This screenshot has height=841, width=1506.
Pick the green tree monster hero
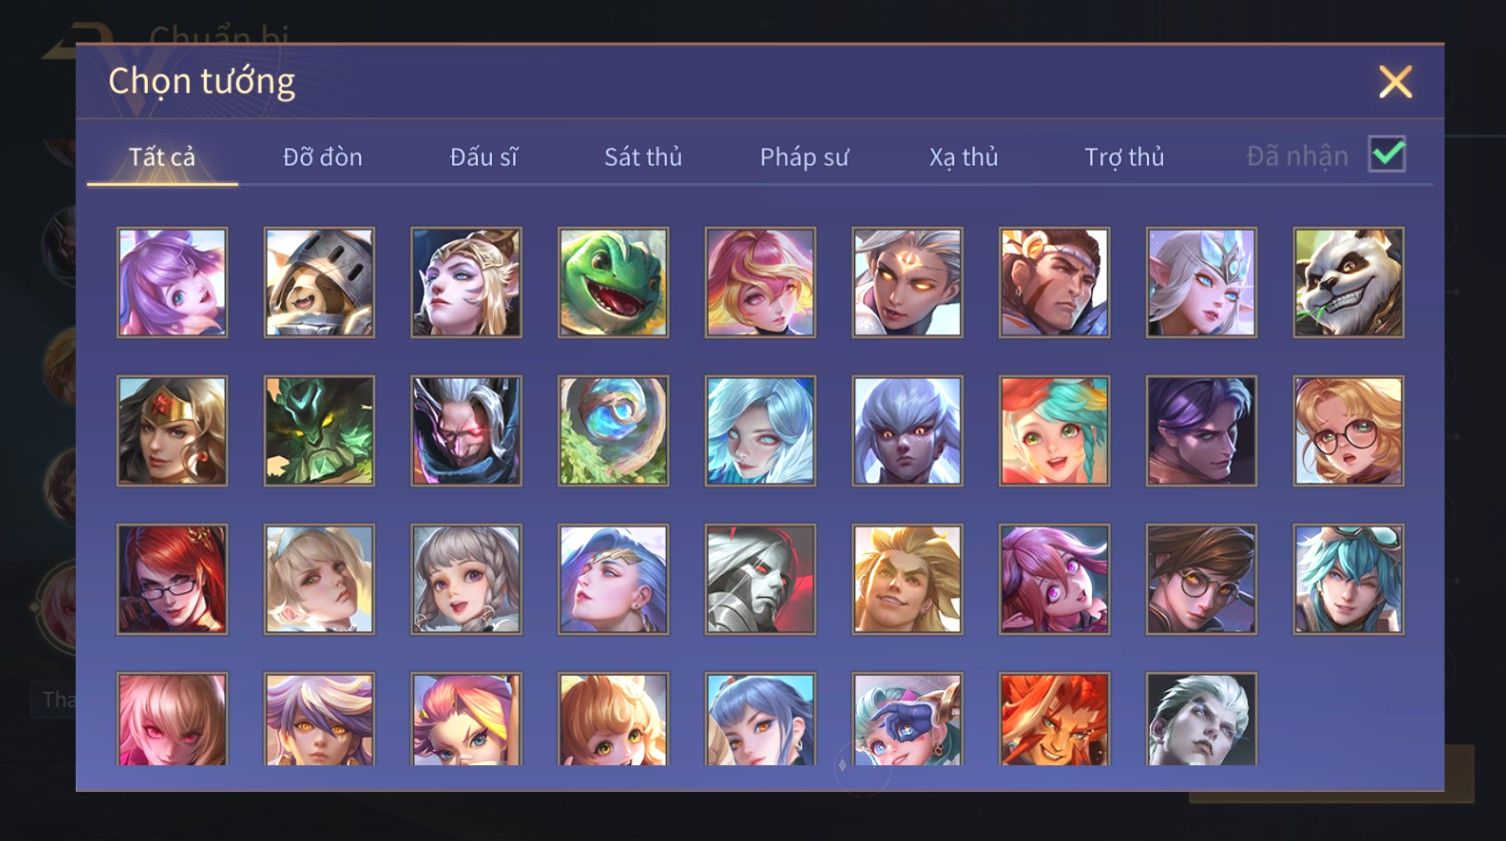pos(319,431)
